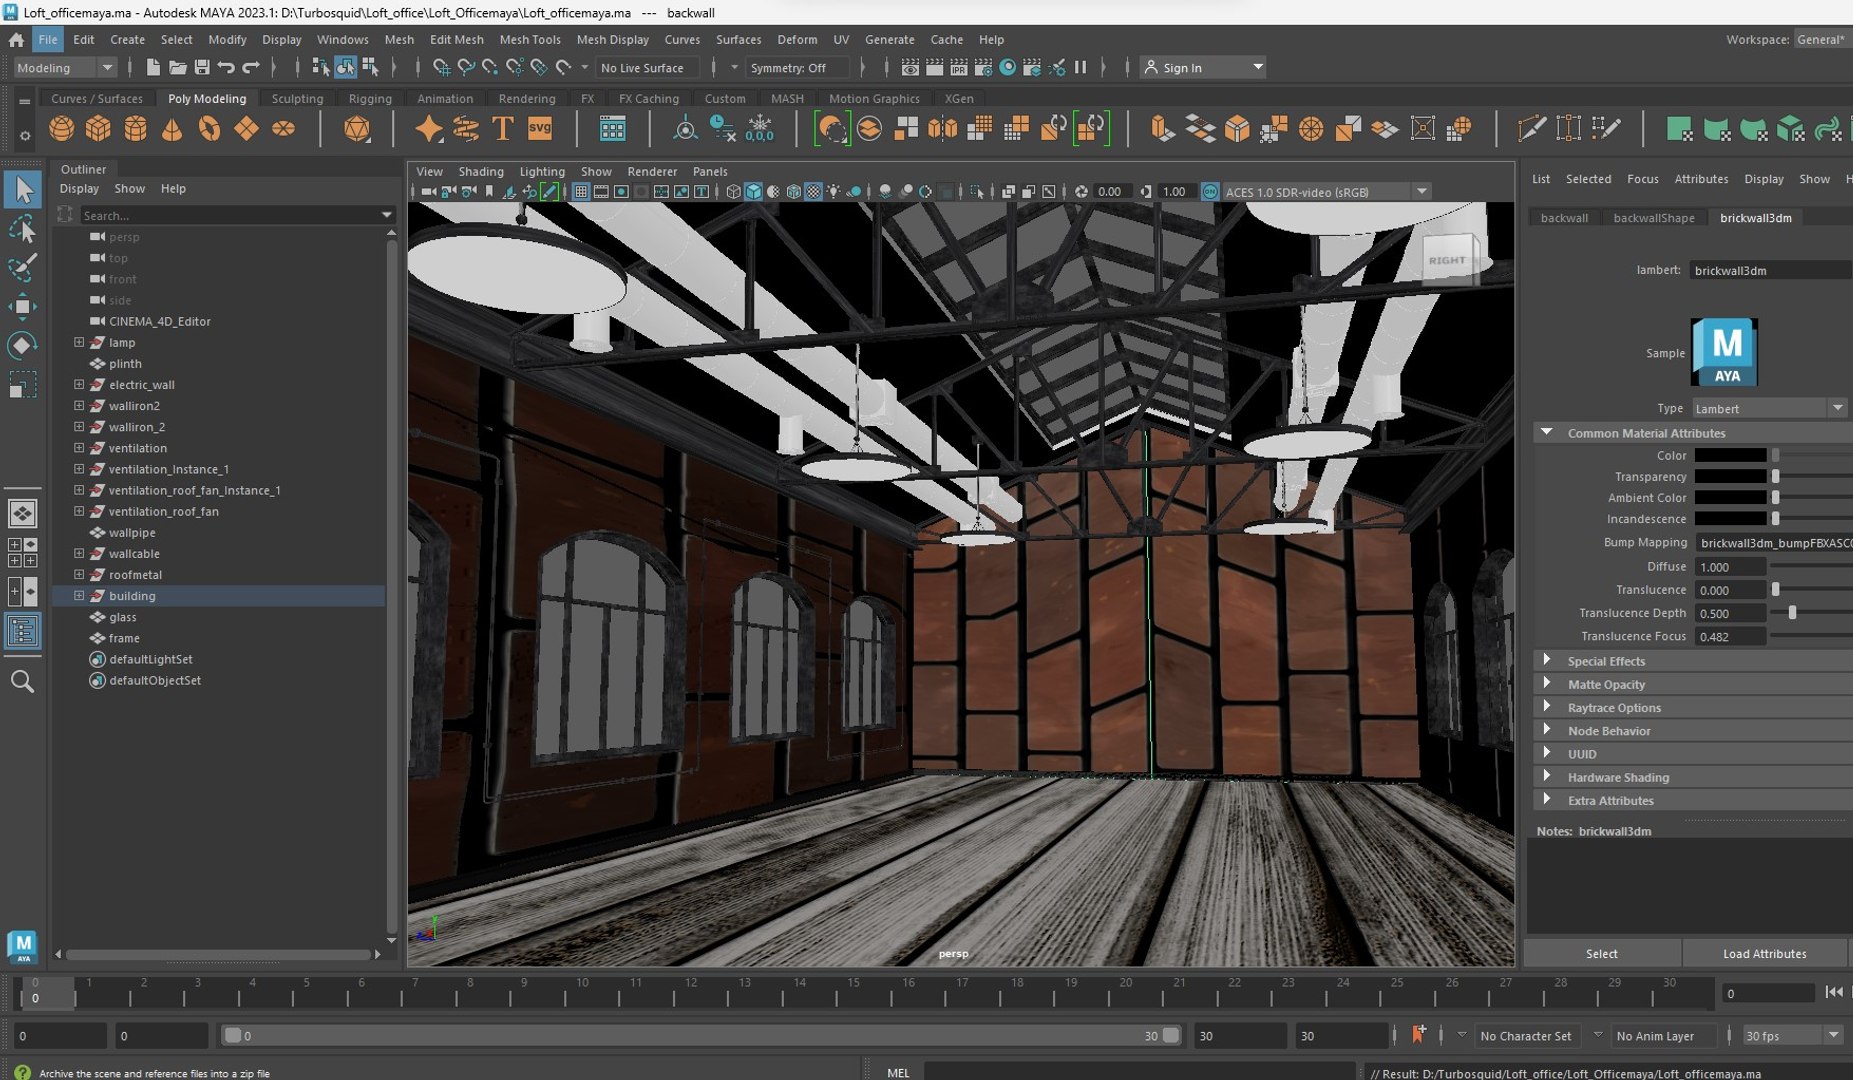Select the Rotate tool in toolbox

(22, 346)
